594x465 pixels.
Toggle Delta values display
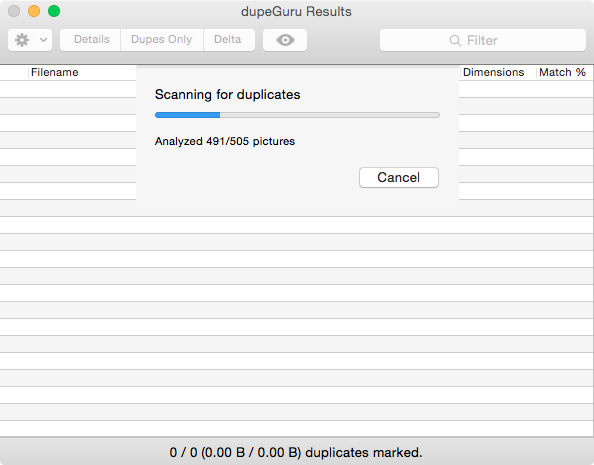coord(229,40)
